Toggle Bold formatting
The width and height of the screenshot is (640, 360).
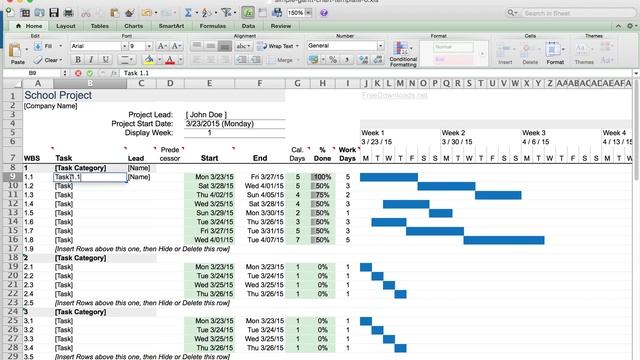click(78, 60)
